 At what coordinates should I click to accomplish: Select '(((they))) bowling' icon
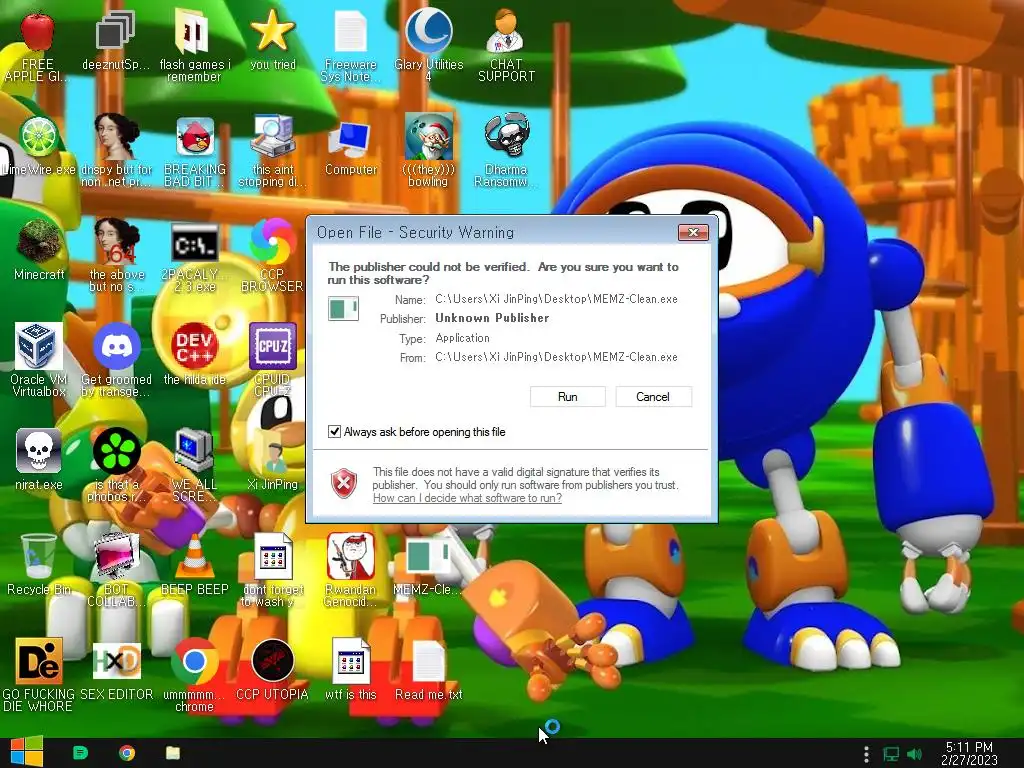(428, 152)
